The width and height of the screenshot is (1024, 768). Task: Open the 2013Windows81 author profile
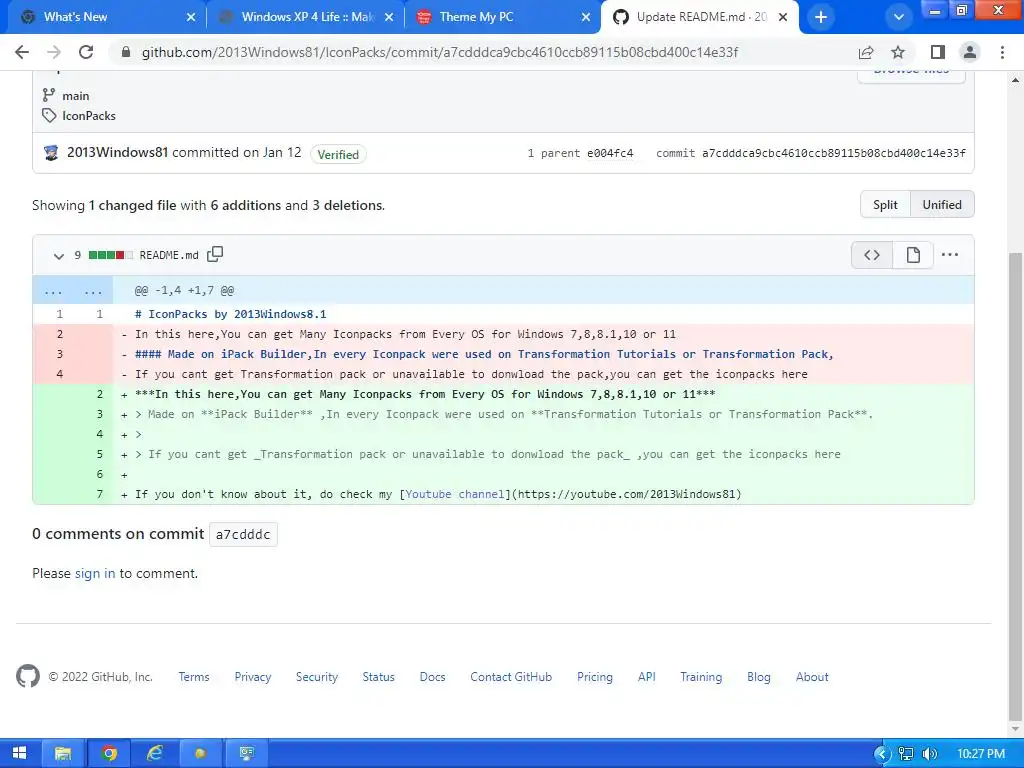(x=118, y=153)
